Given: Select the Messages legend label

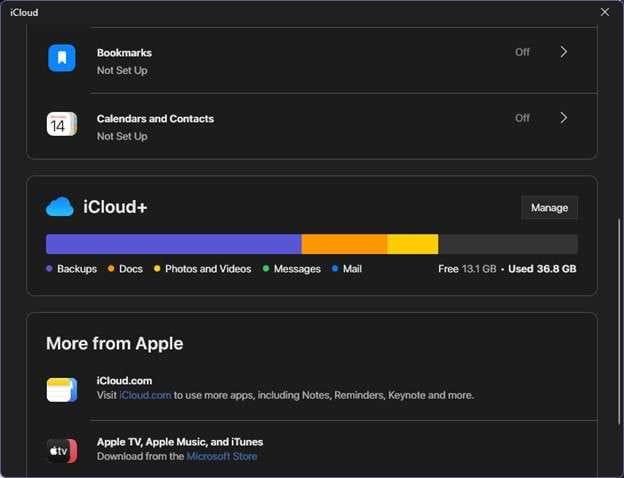Looking at the screenshot, I should 297,269.
